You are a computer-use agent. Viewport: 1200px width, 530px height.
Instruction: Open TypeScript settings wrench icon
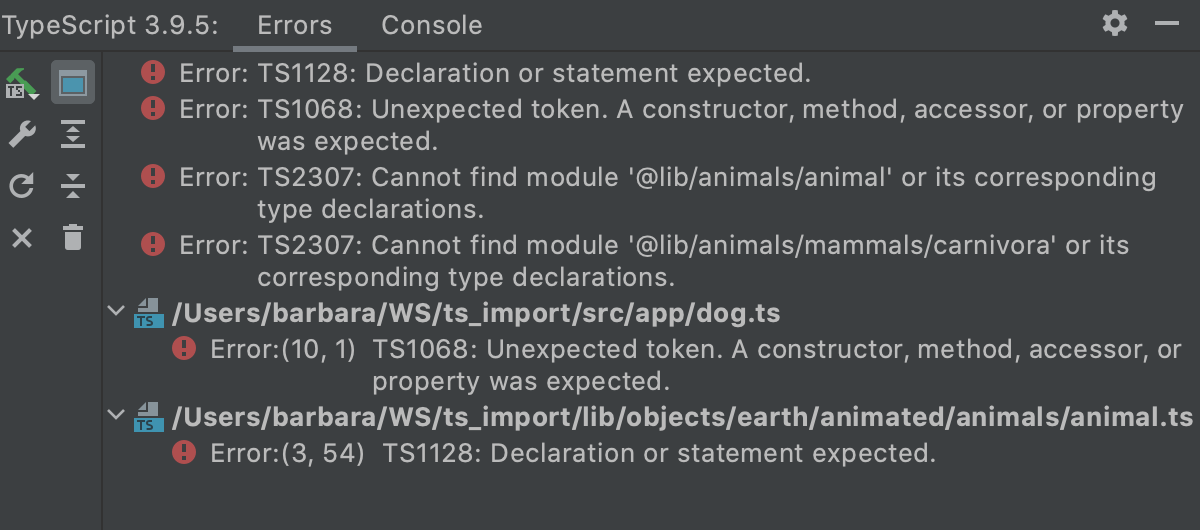(x=21, y=135)
